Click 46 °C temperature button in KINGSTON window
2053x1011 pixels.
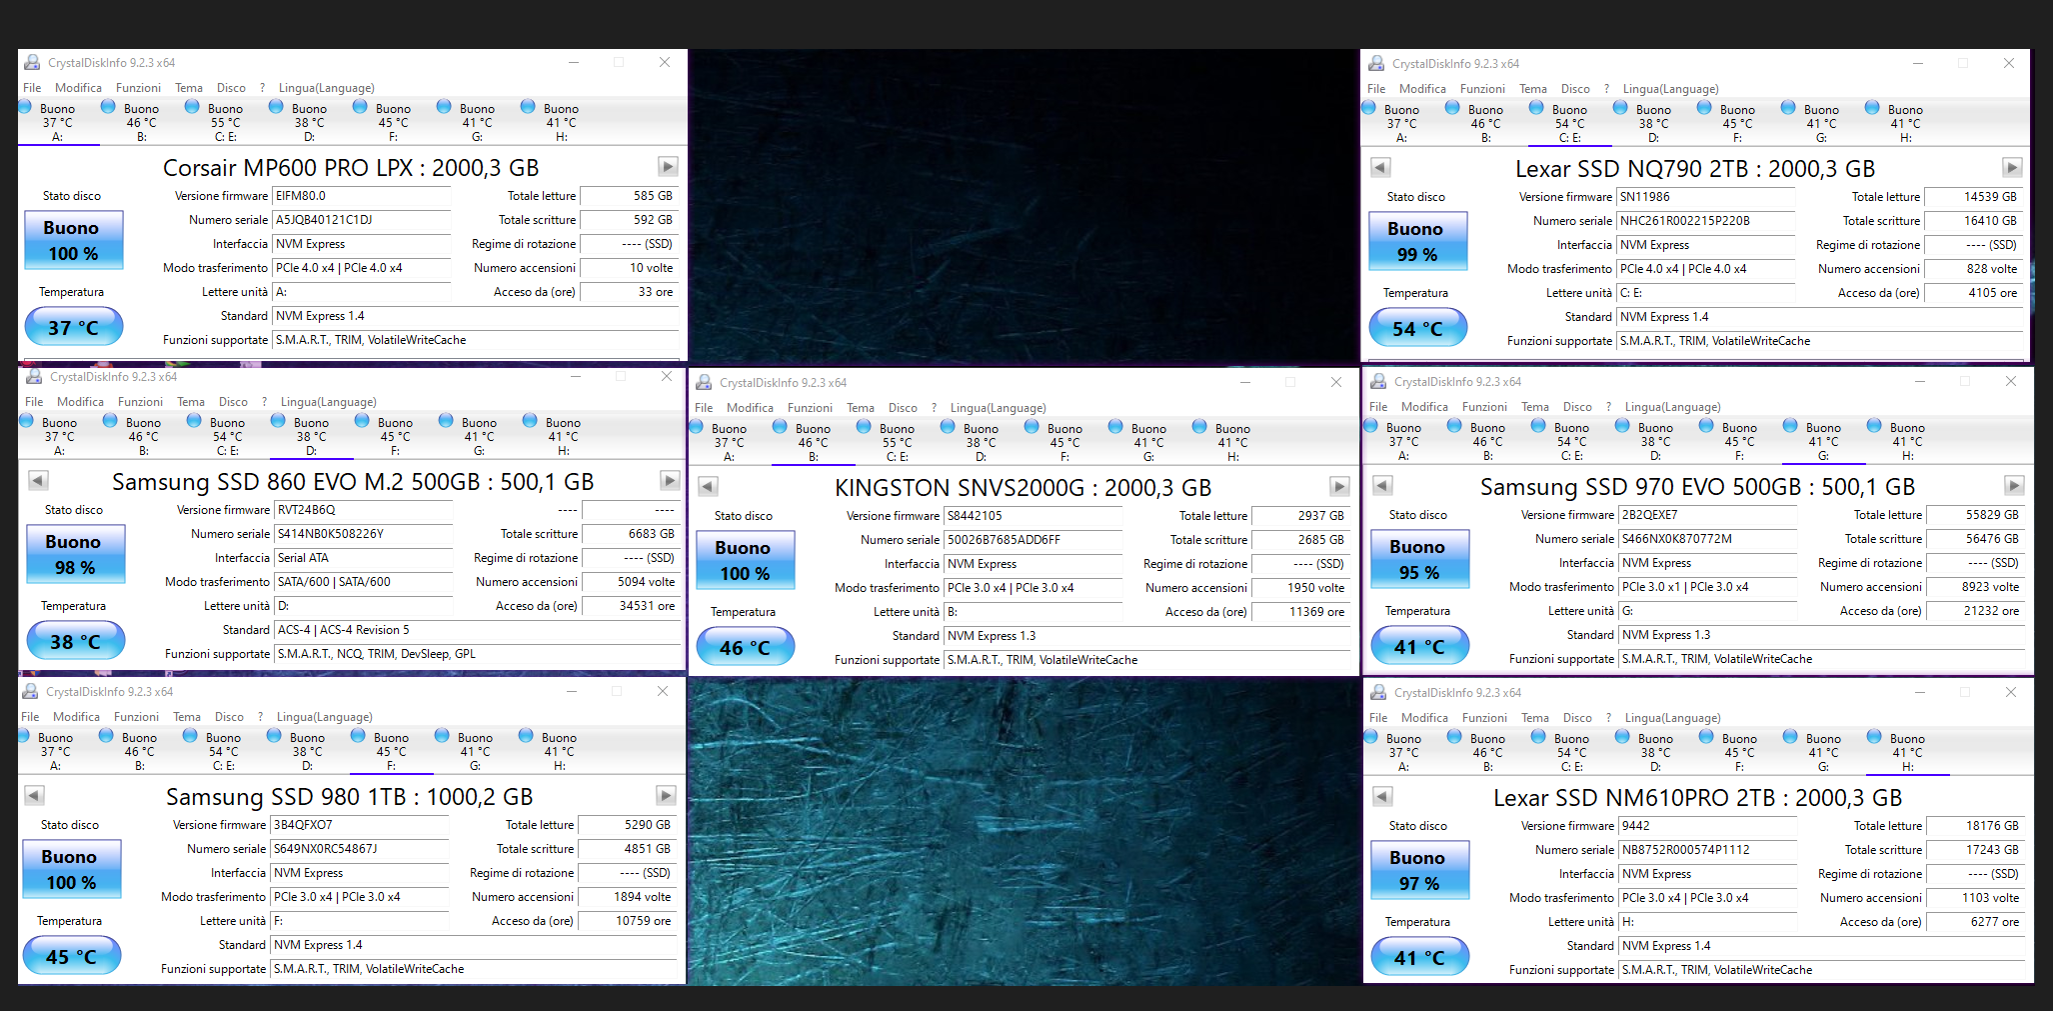(745, 647)
